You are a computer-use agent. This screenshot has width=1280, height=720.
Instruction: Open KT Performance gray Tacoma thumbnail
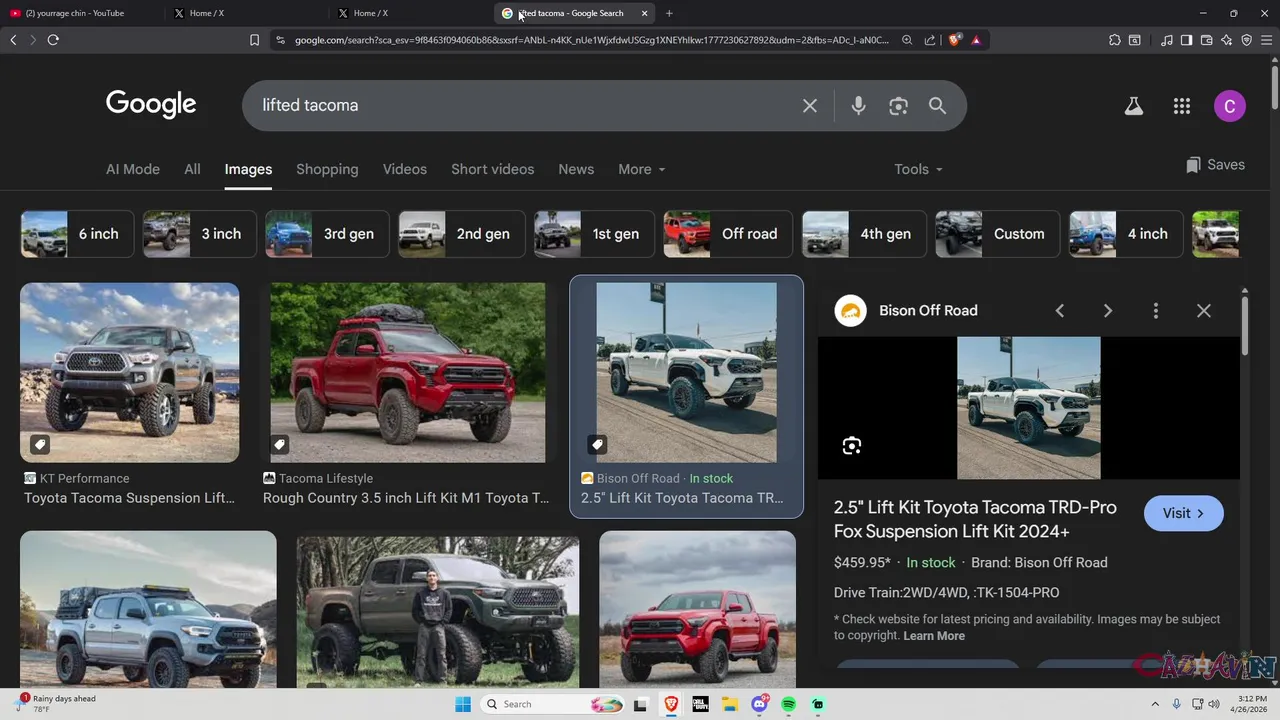point(130,372)
